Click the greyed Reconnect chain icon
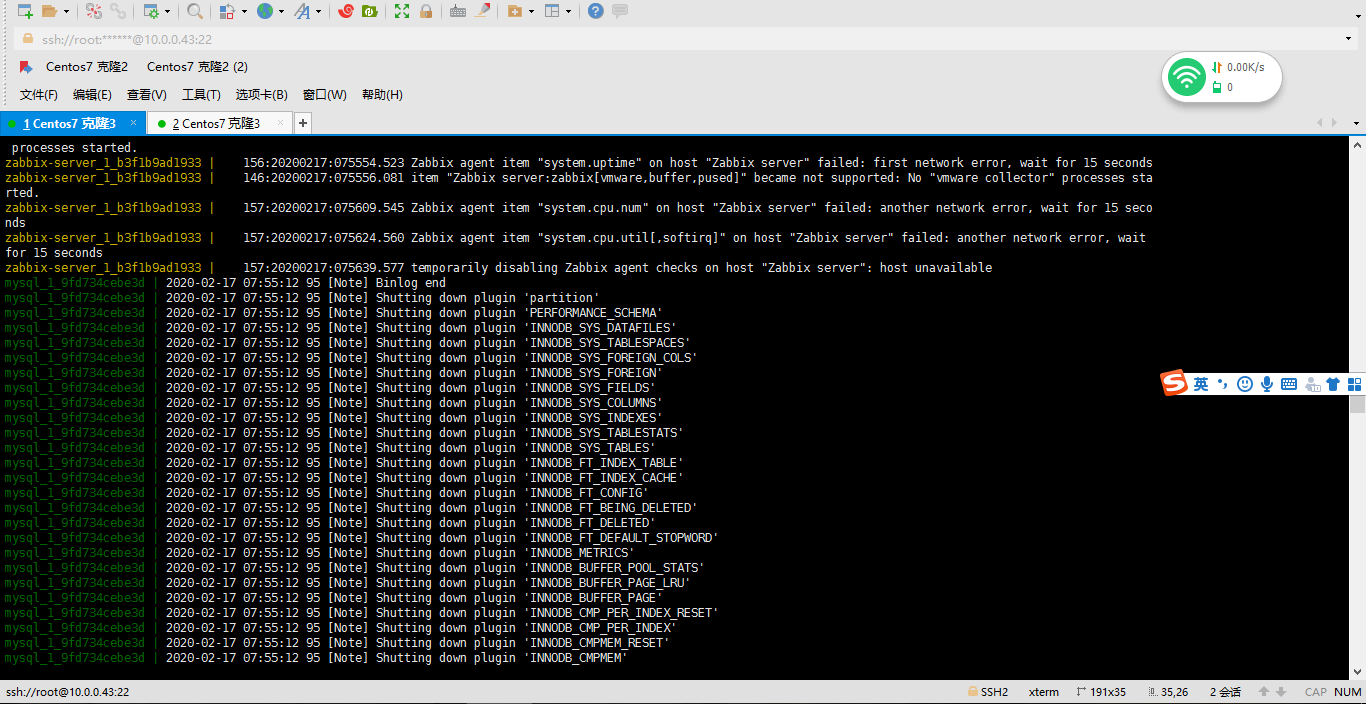The width and height of the screenshot is (1366, 704). point(118,11)
